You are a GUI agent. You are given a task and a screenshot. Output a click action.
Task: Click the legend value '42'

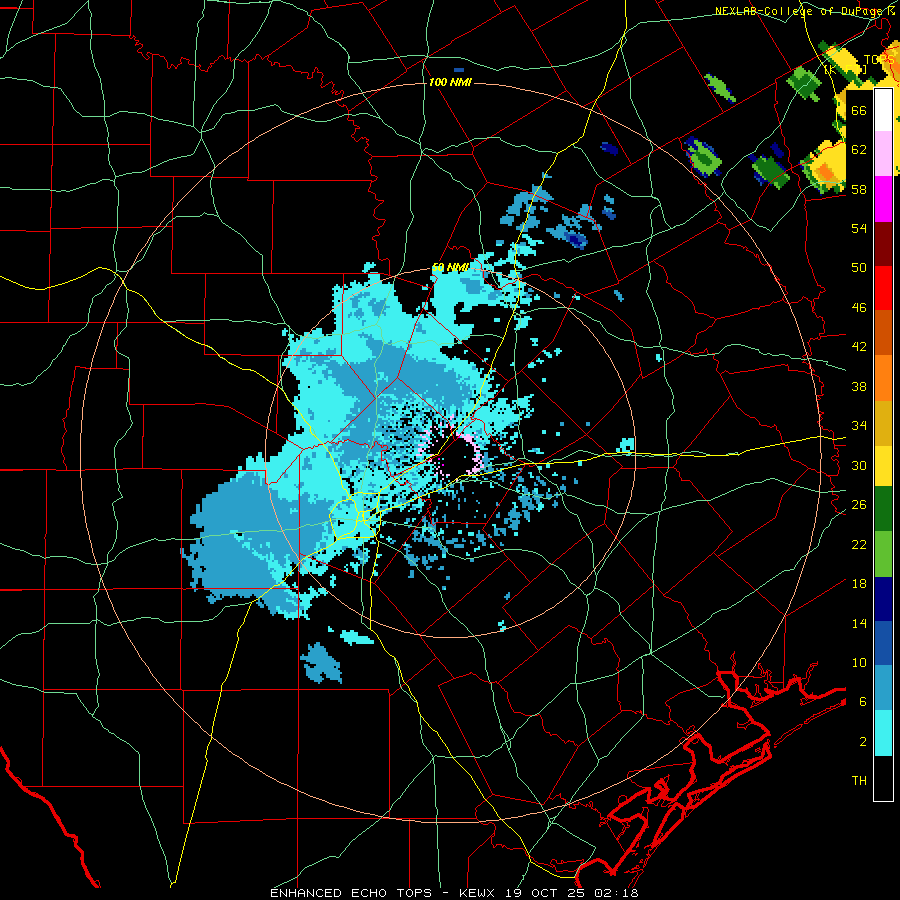[x=859, y=347]
